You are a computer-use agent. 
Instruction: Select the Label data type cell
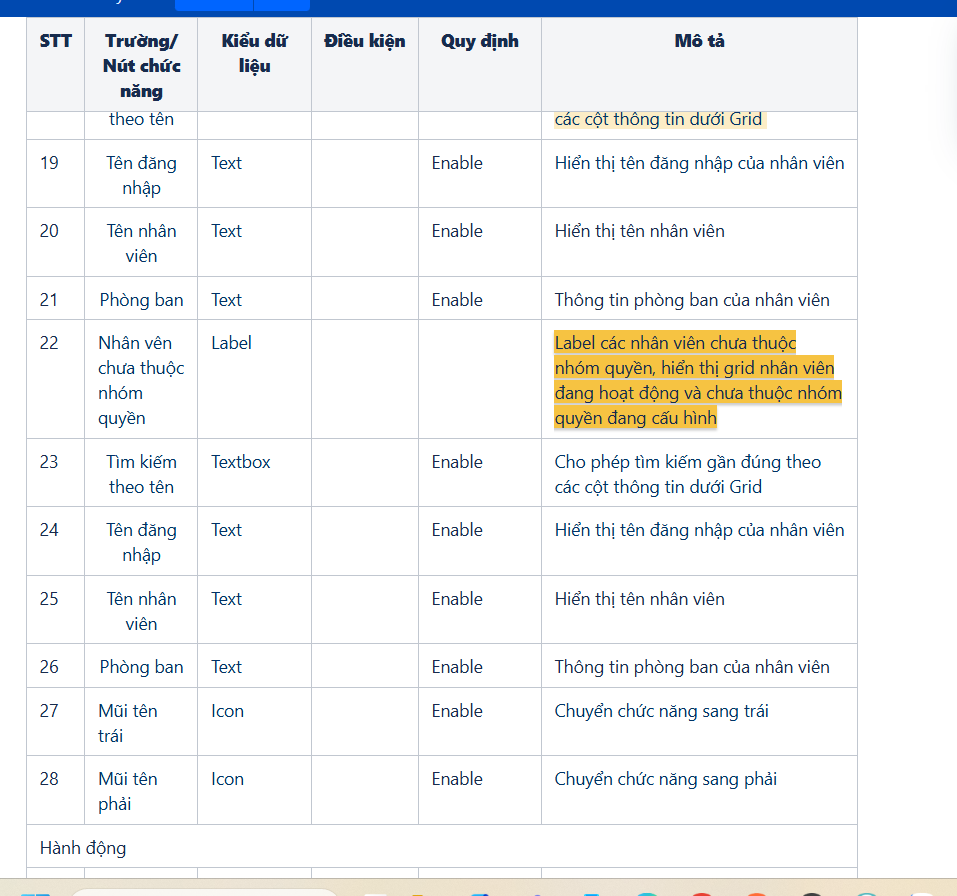point(231,343)
